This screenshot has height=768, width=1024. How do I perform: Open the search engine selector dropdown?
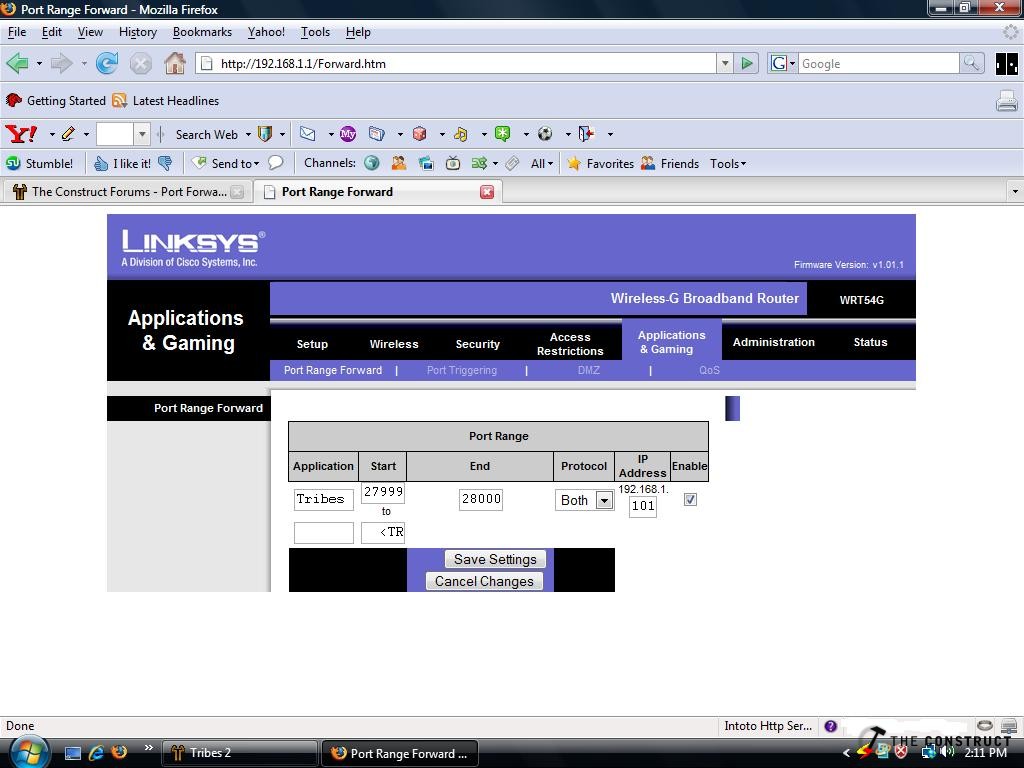coord(783,63)
